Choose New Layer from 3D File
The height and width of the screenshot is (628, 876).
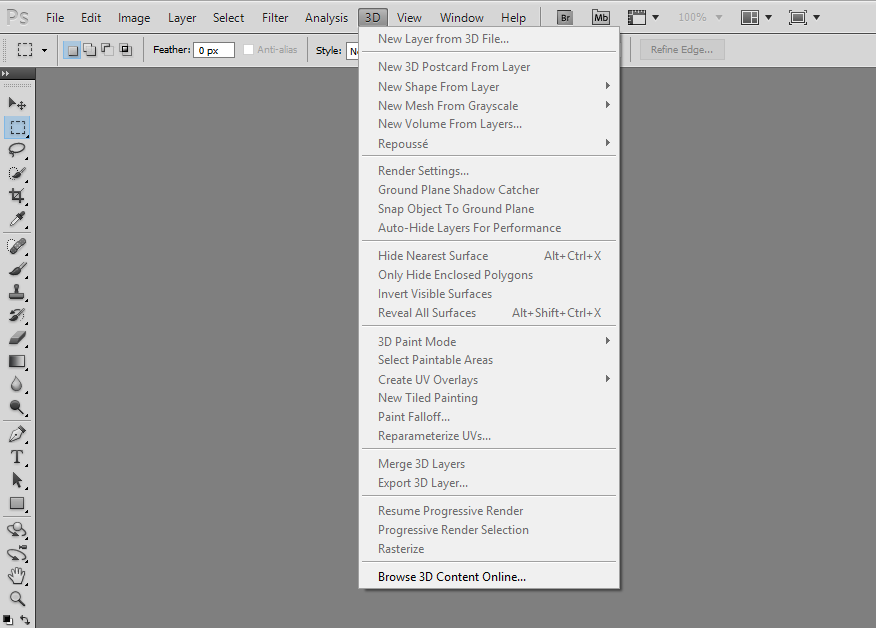click(x=489, y=39)
